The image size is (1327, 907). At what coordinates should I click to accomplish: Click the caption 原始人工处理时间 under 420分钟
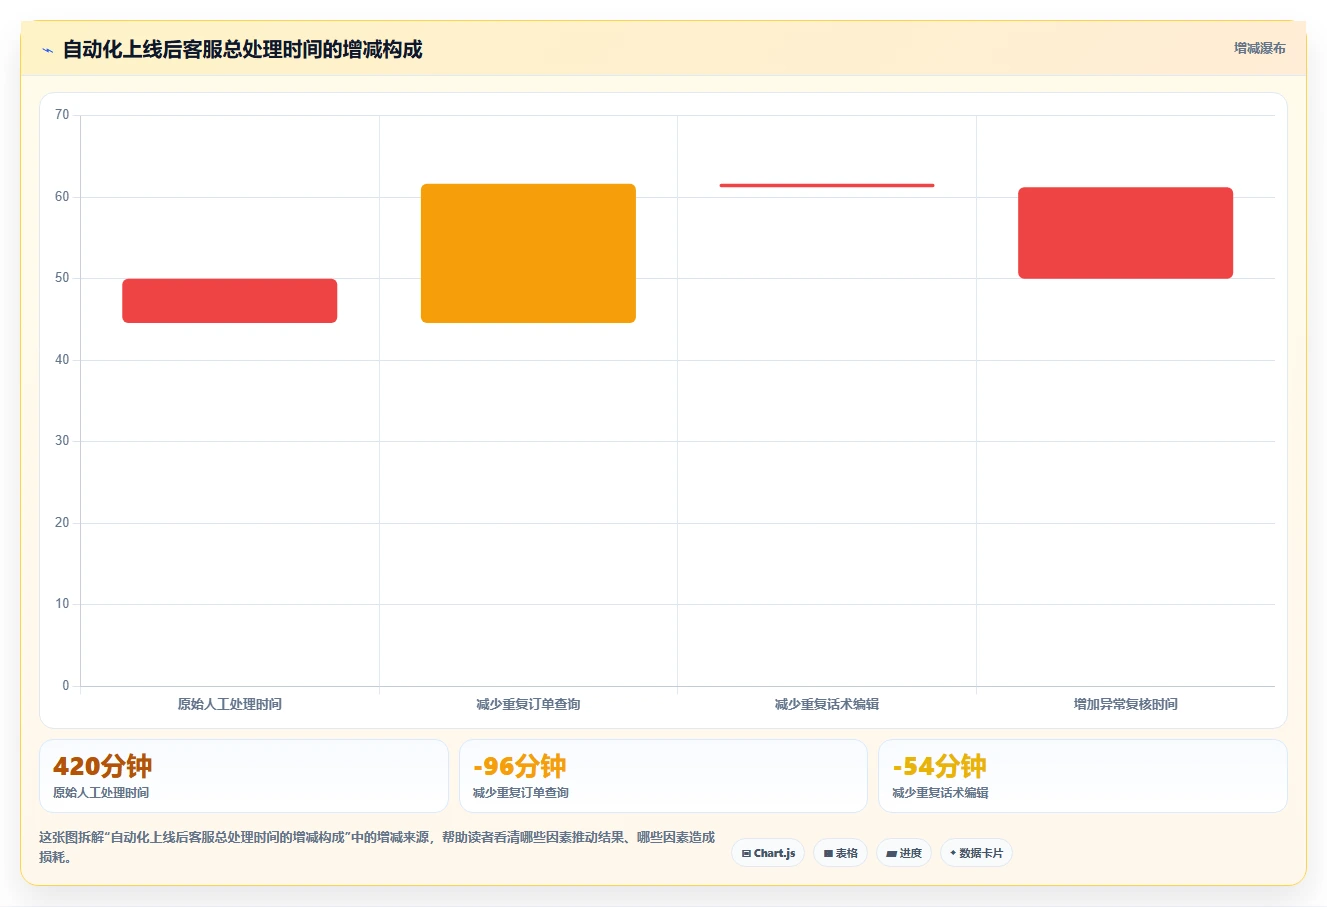click(101, 793)
